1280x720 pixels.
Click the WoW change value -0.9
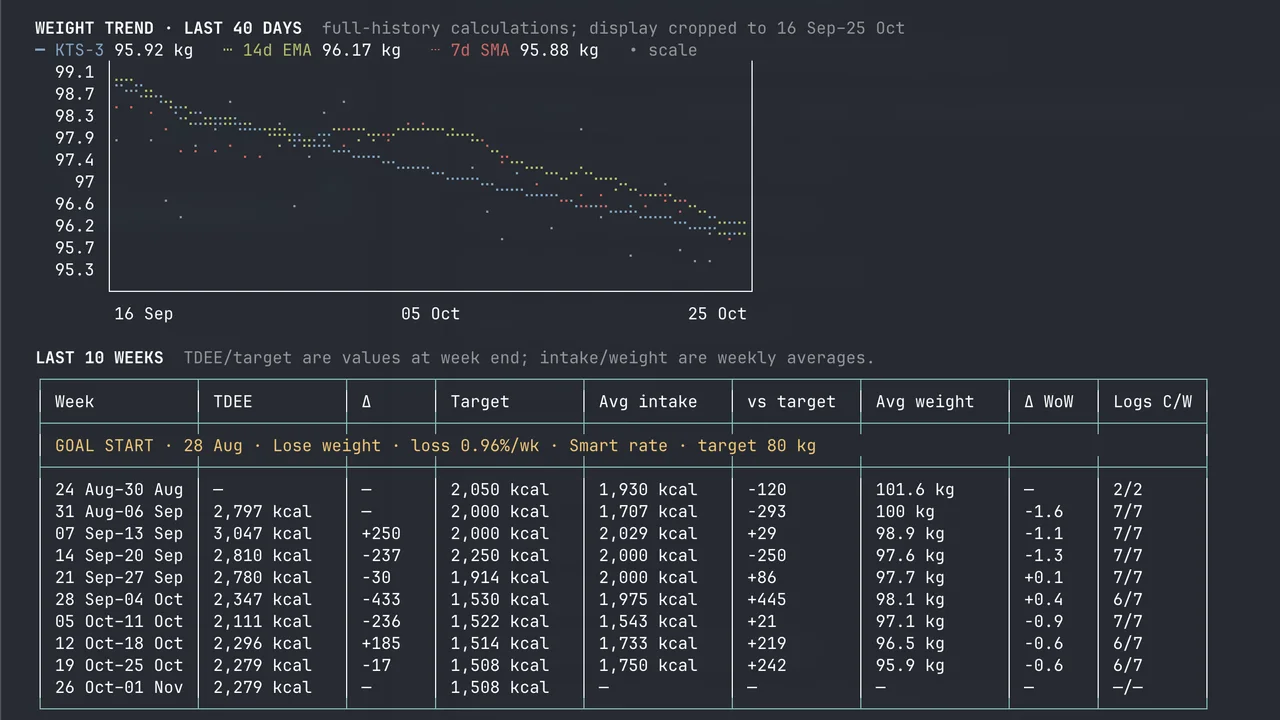[x=1044, y=622]
